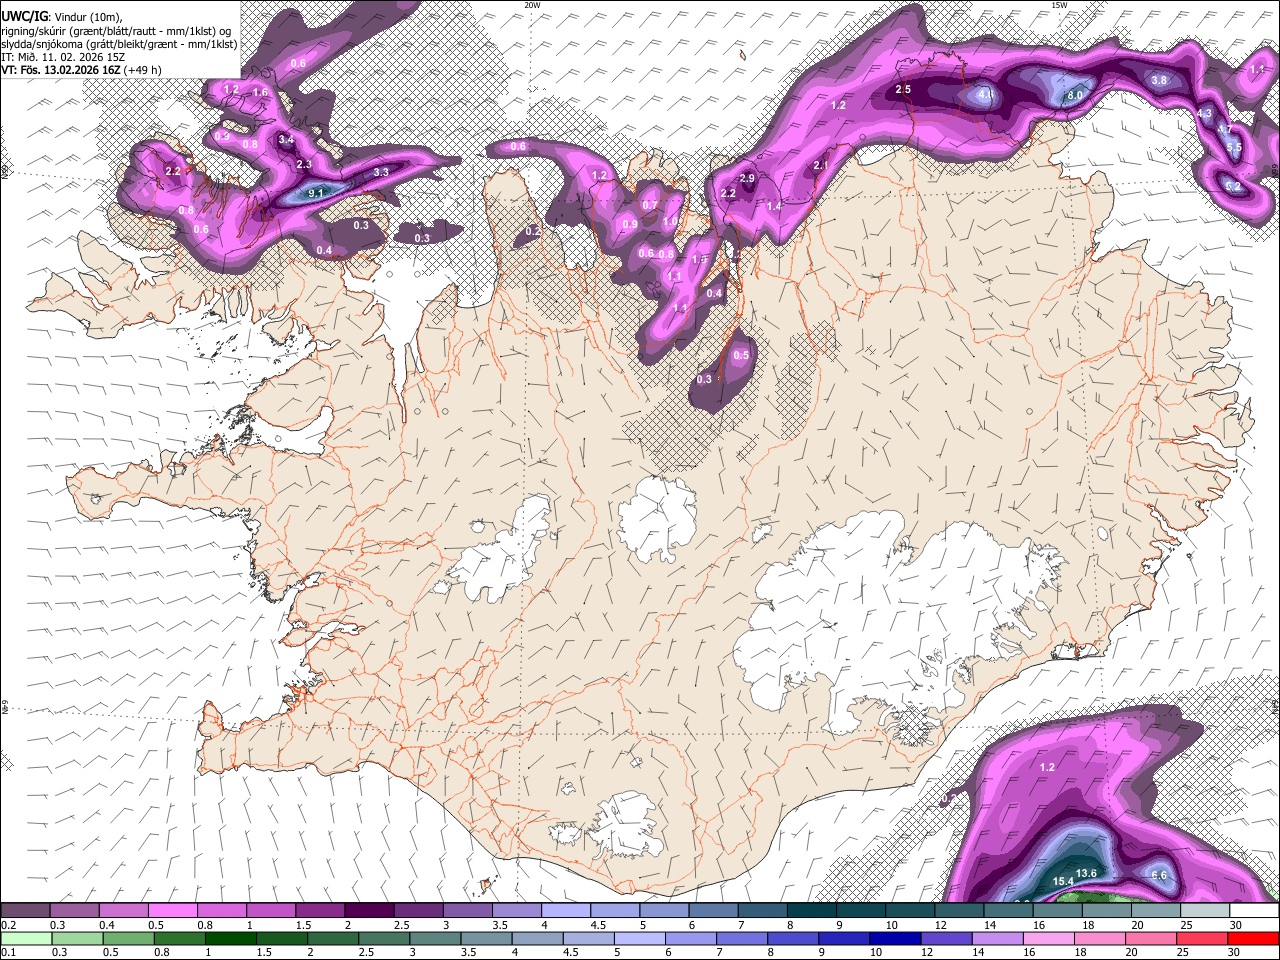The width and height of the screenshot is (1280, 960).
Task: Click the 1.4 precipitation value
Action: (774, 206)
